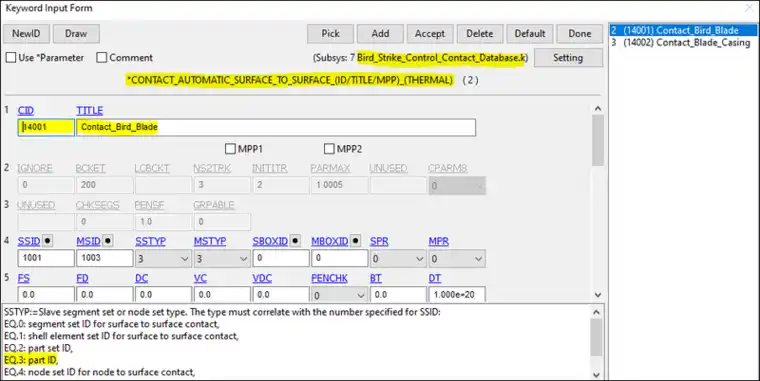Click the CID label link
Screen dimensions: 760x381
[26, 111]
